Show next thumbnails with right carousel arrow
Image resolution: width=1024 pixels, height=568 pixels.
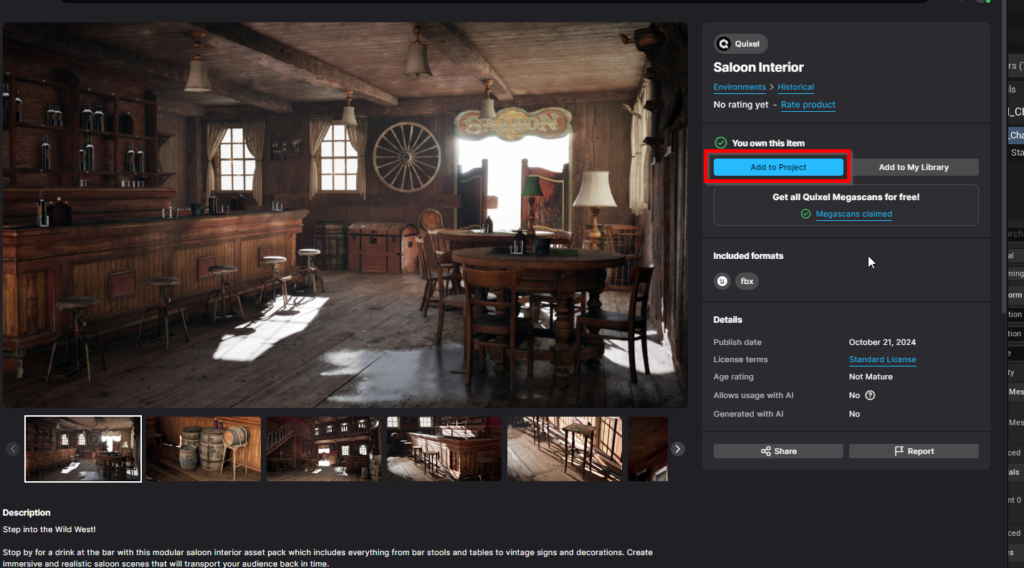(677, 449)
